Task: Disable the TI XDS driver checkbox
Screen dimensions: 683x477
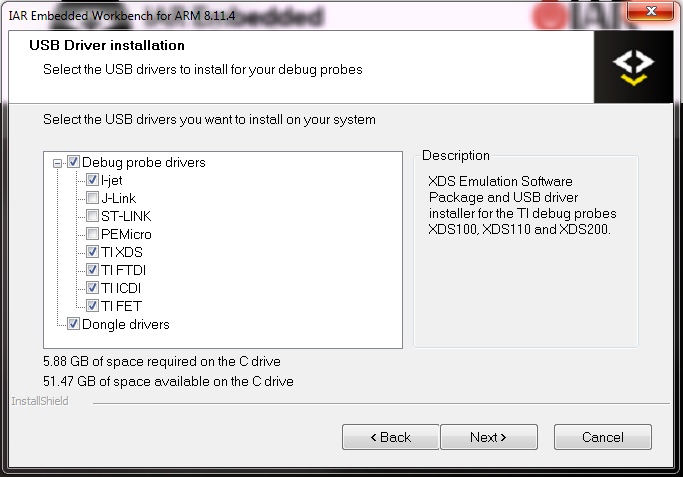Action: [x=92, y=252]
